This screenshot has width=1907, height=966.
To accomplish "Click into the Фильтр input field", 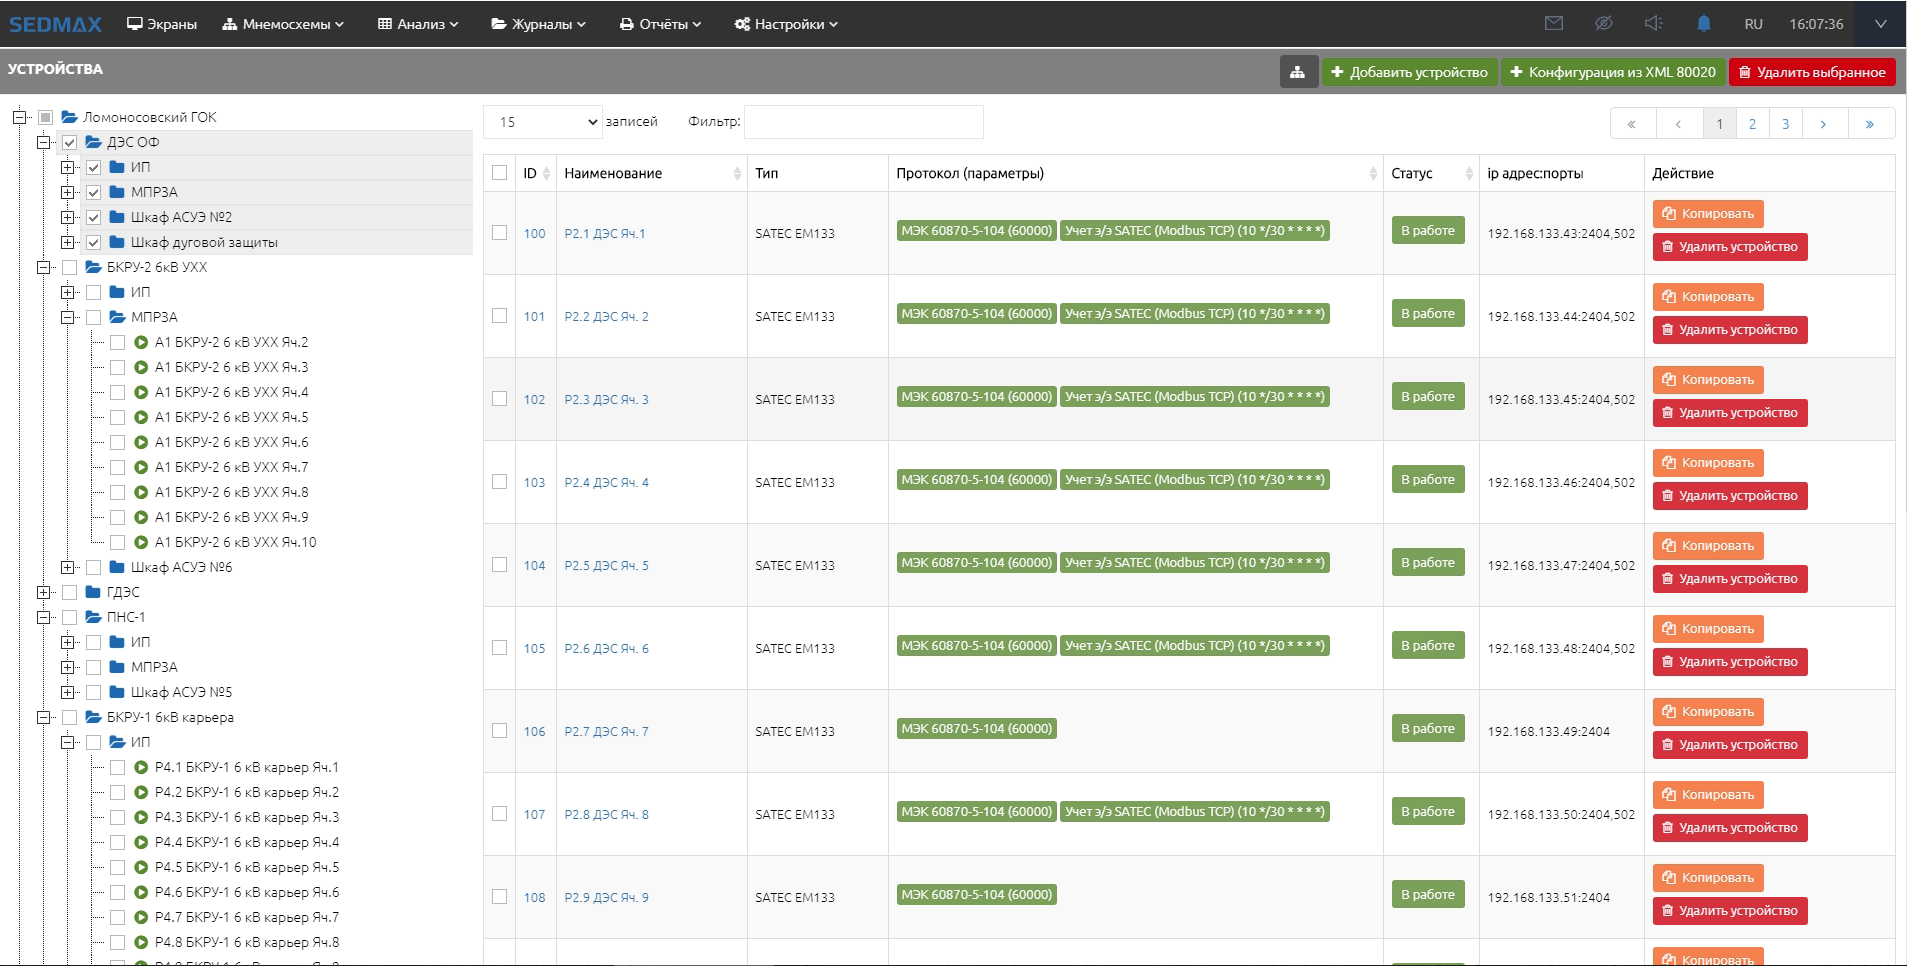I will click(863, 122).
